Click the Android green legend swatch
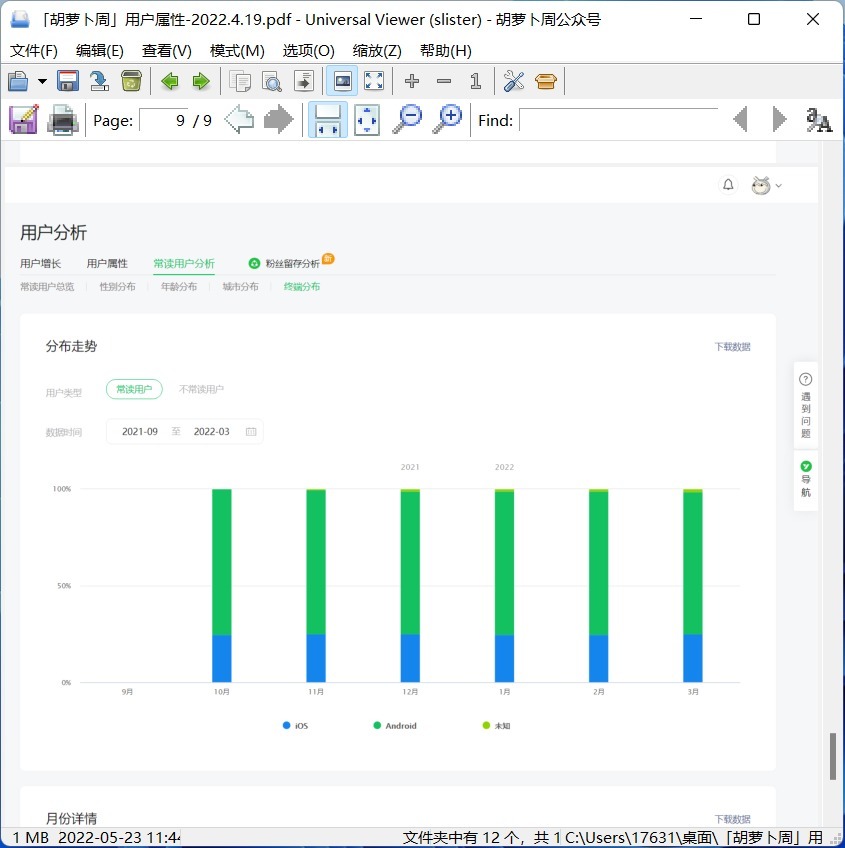845x848 pixels. pyautogui.click(x=377, y=725)
